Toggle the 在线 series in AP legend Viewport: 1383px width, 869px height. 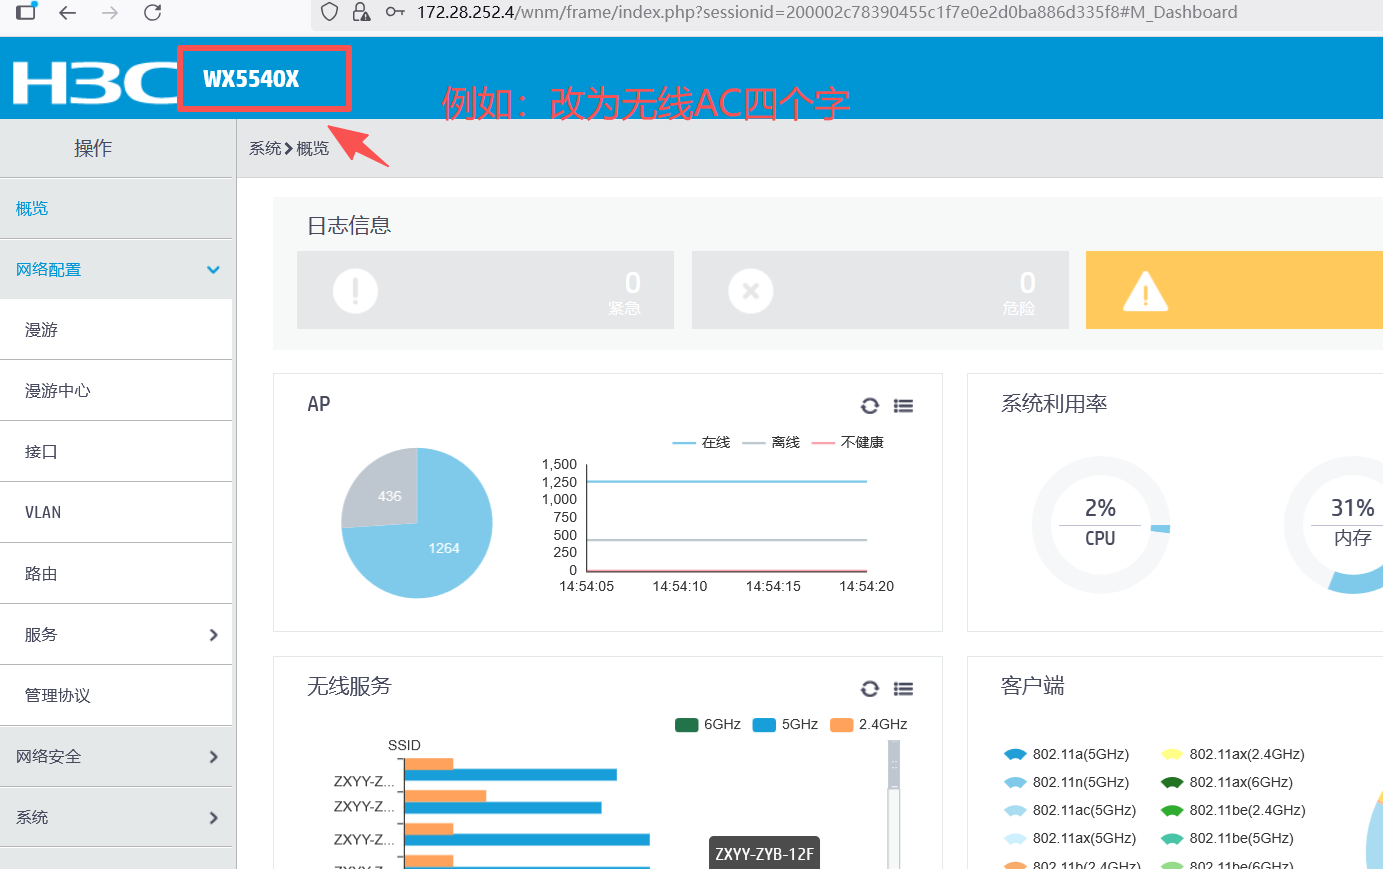(702, 442)
